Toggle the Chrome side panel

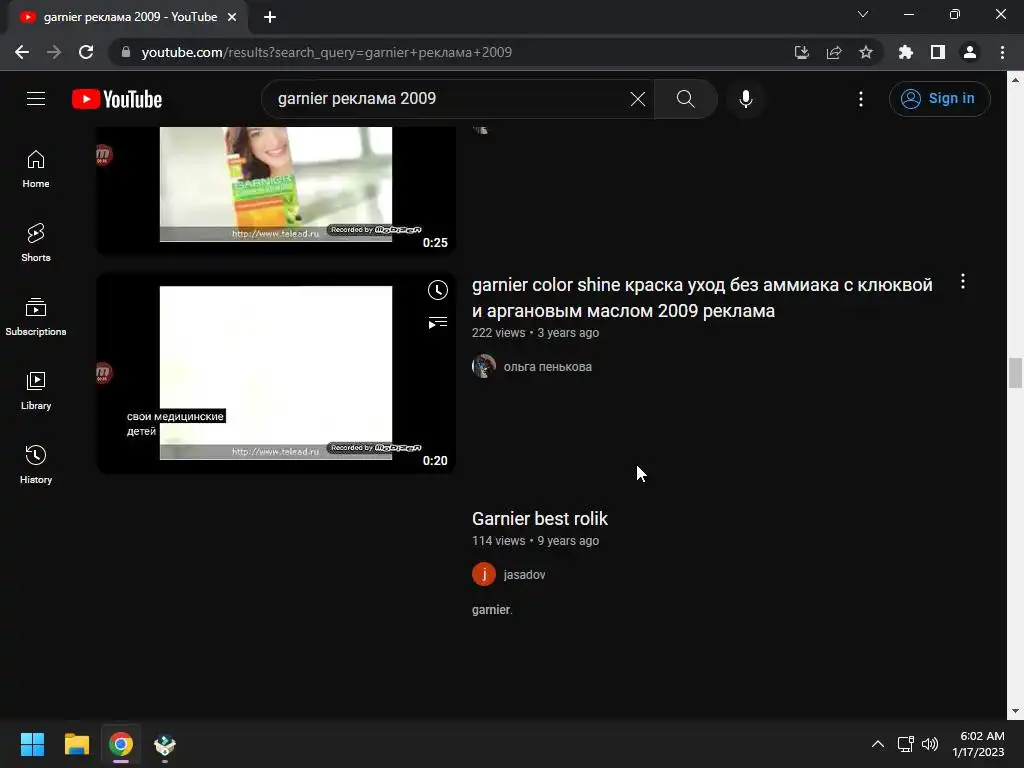937,52
